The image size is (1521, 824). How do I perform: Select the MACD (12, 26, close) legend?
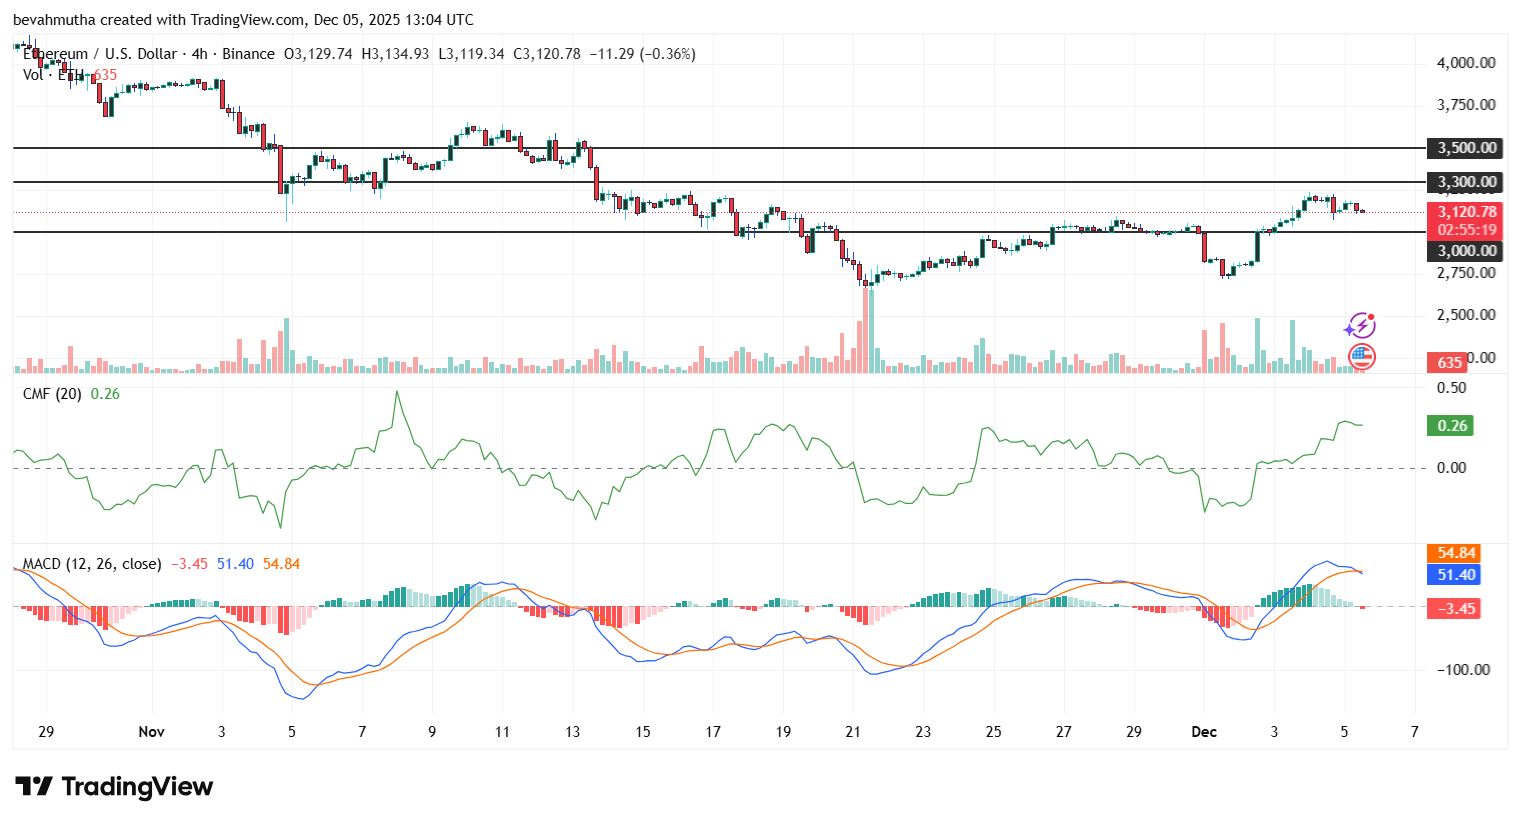click(x=92, y=564)
